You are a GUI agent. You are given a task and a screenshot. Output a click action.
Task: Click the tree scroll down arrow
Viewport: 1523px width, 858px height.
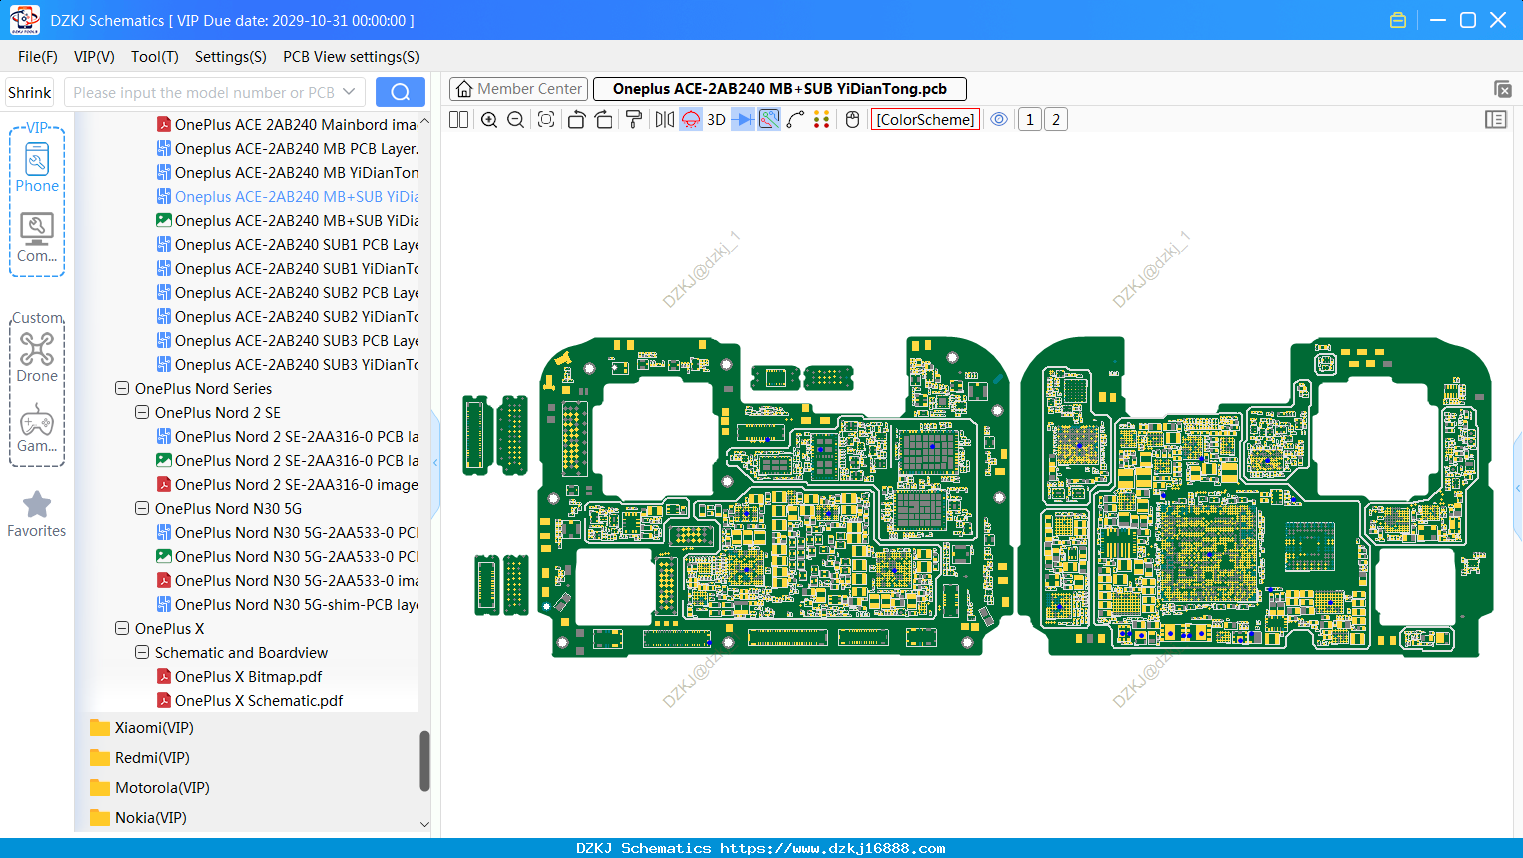tap(424, 825)
